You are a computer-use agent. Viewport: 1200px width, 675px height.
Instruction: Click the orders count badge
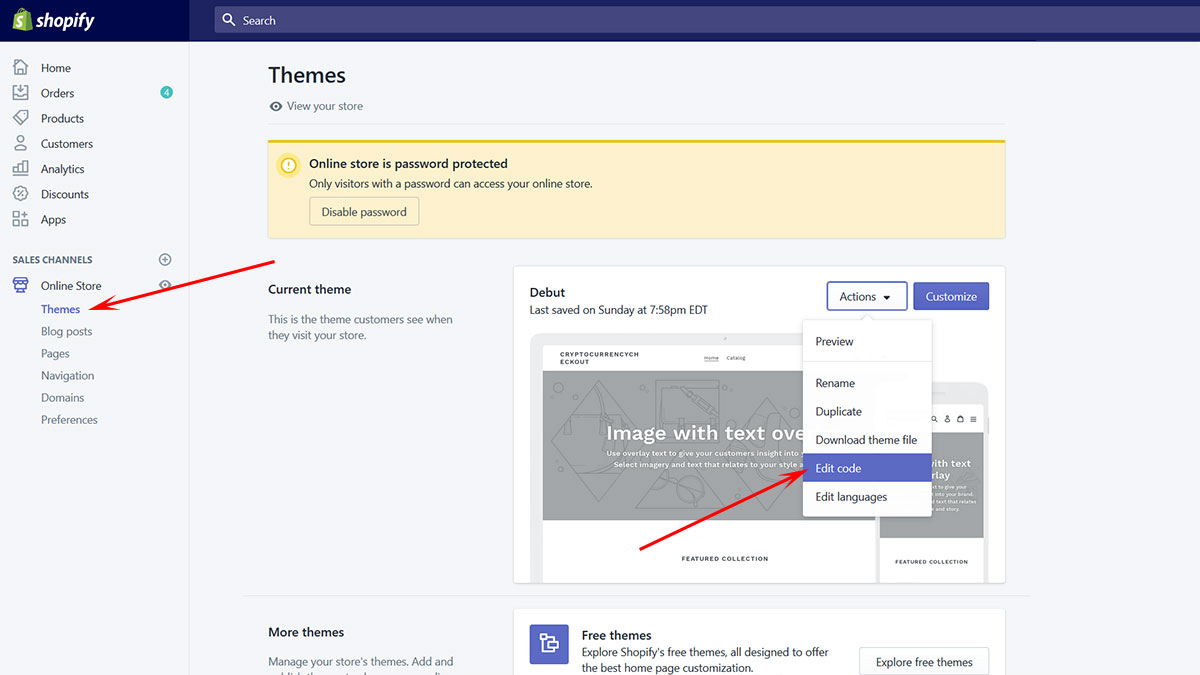pyautogui.click(x=166, y=93)
